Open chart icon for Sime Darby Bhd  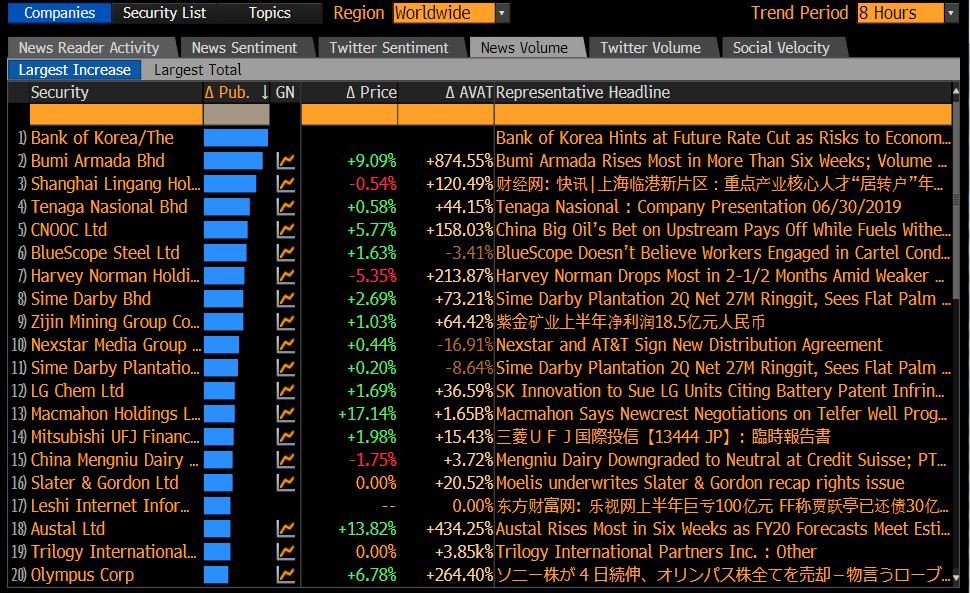click(x=285, y=299)
